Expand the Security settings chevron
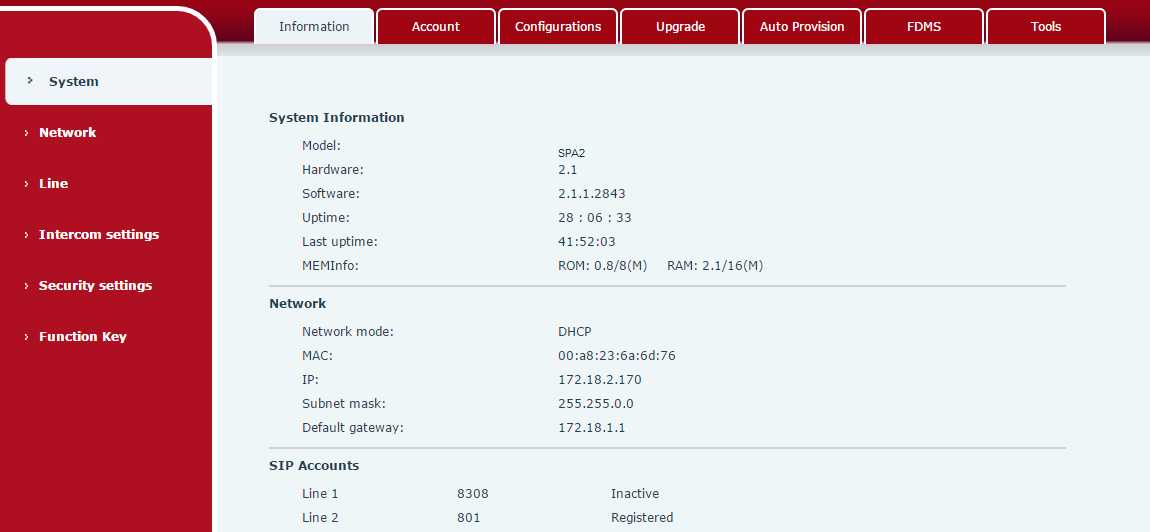Screen dimensions: 1150x532 (26, 286)
